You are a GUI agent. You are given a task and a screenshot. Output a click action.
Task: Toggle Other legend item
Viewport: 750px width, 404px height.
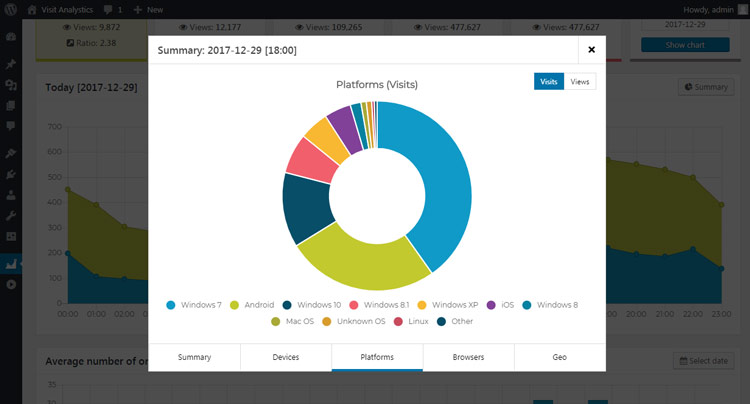point(455,321)
